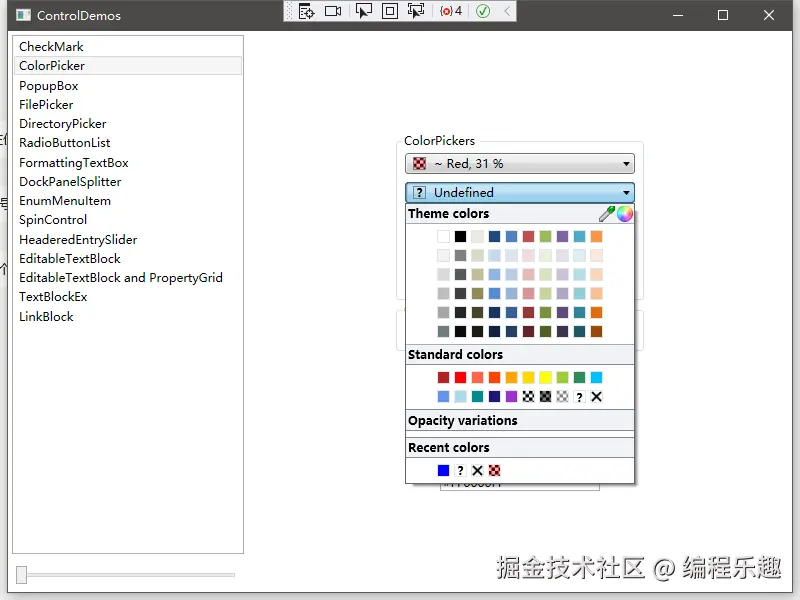
Task: Open the '~ Red, 31 %' color dropdown
Action: [519, 164]
